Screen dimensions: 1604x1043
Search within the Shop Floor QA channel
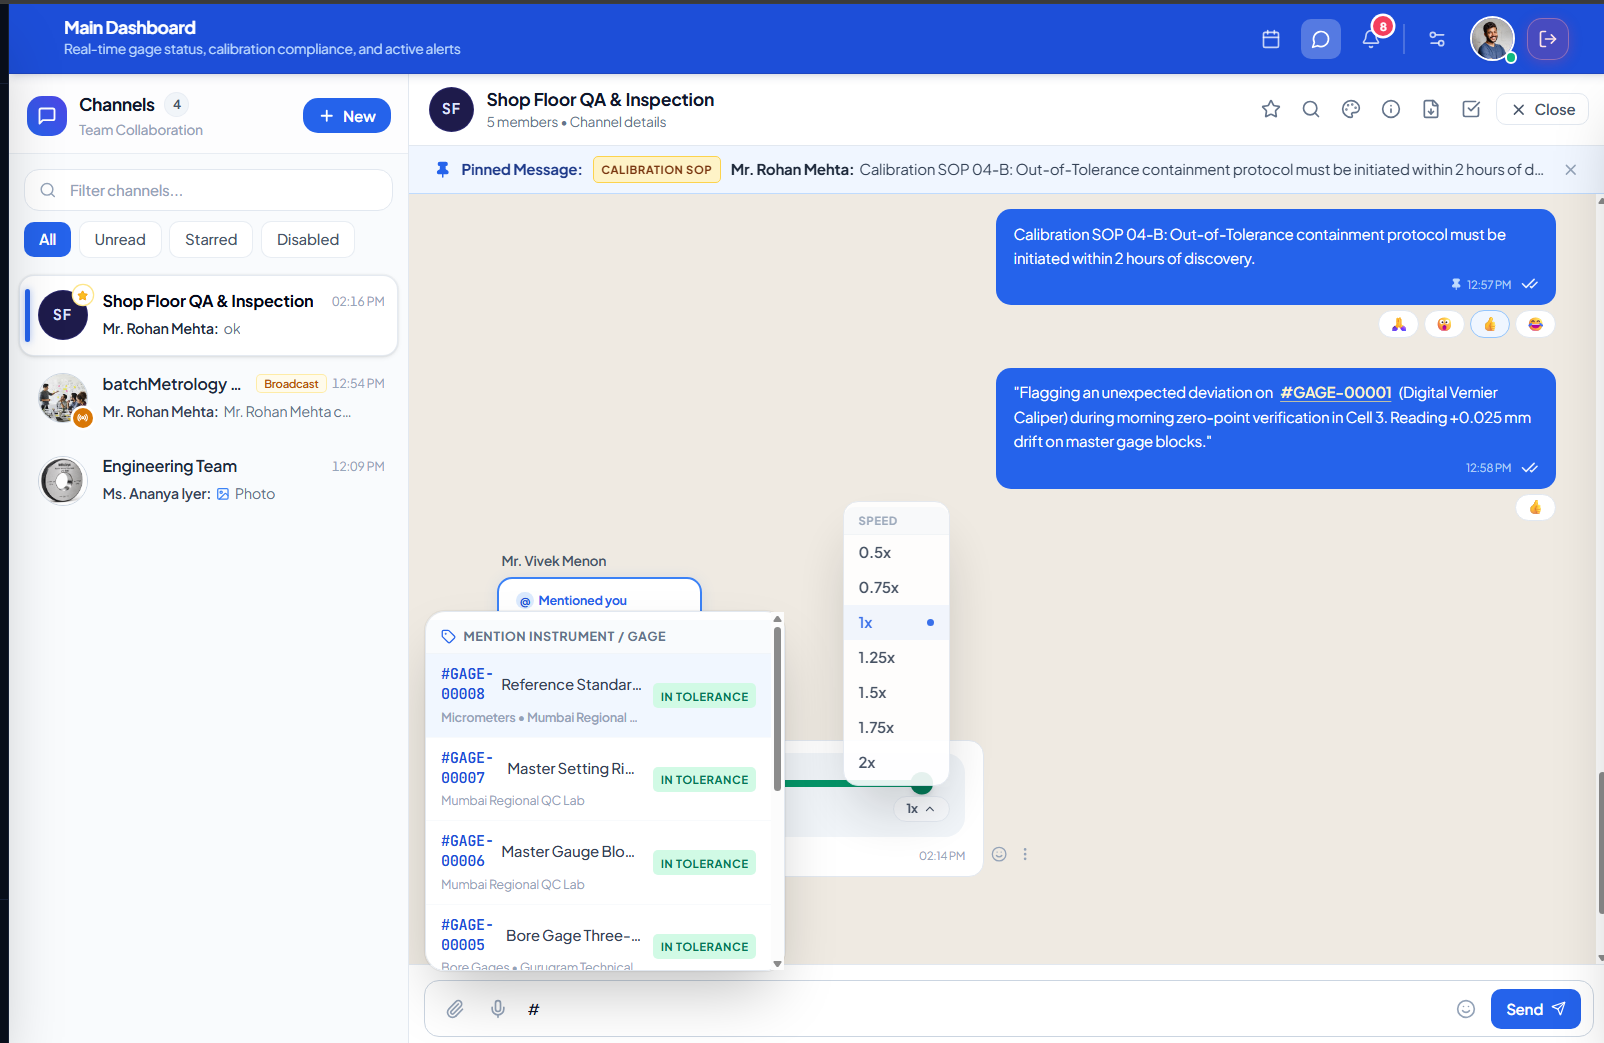(1311, 109)
